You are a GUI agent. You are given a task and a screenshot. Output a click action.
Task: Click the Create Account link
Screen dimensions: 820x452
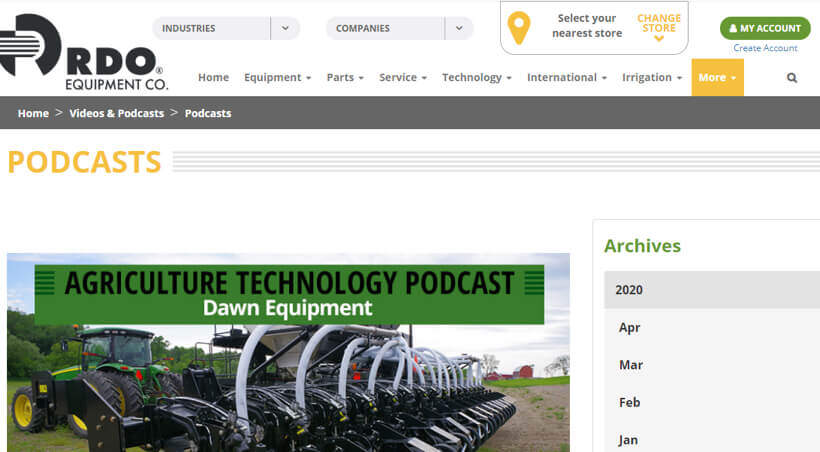coord(765,48)
